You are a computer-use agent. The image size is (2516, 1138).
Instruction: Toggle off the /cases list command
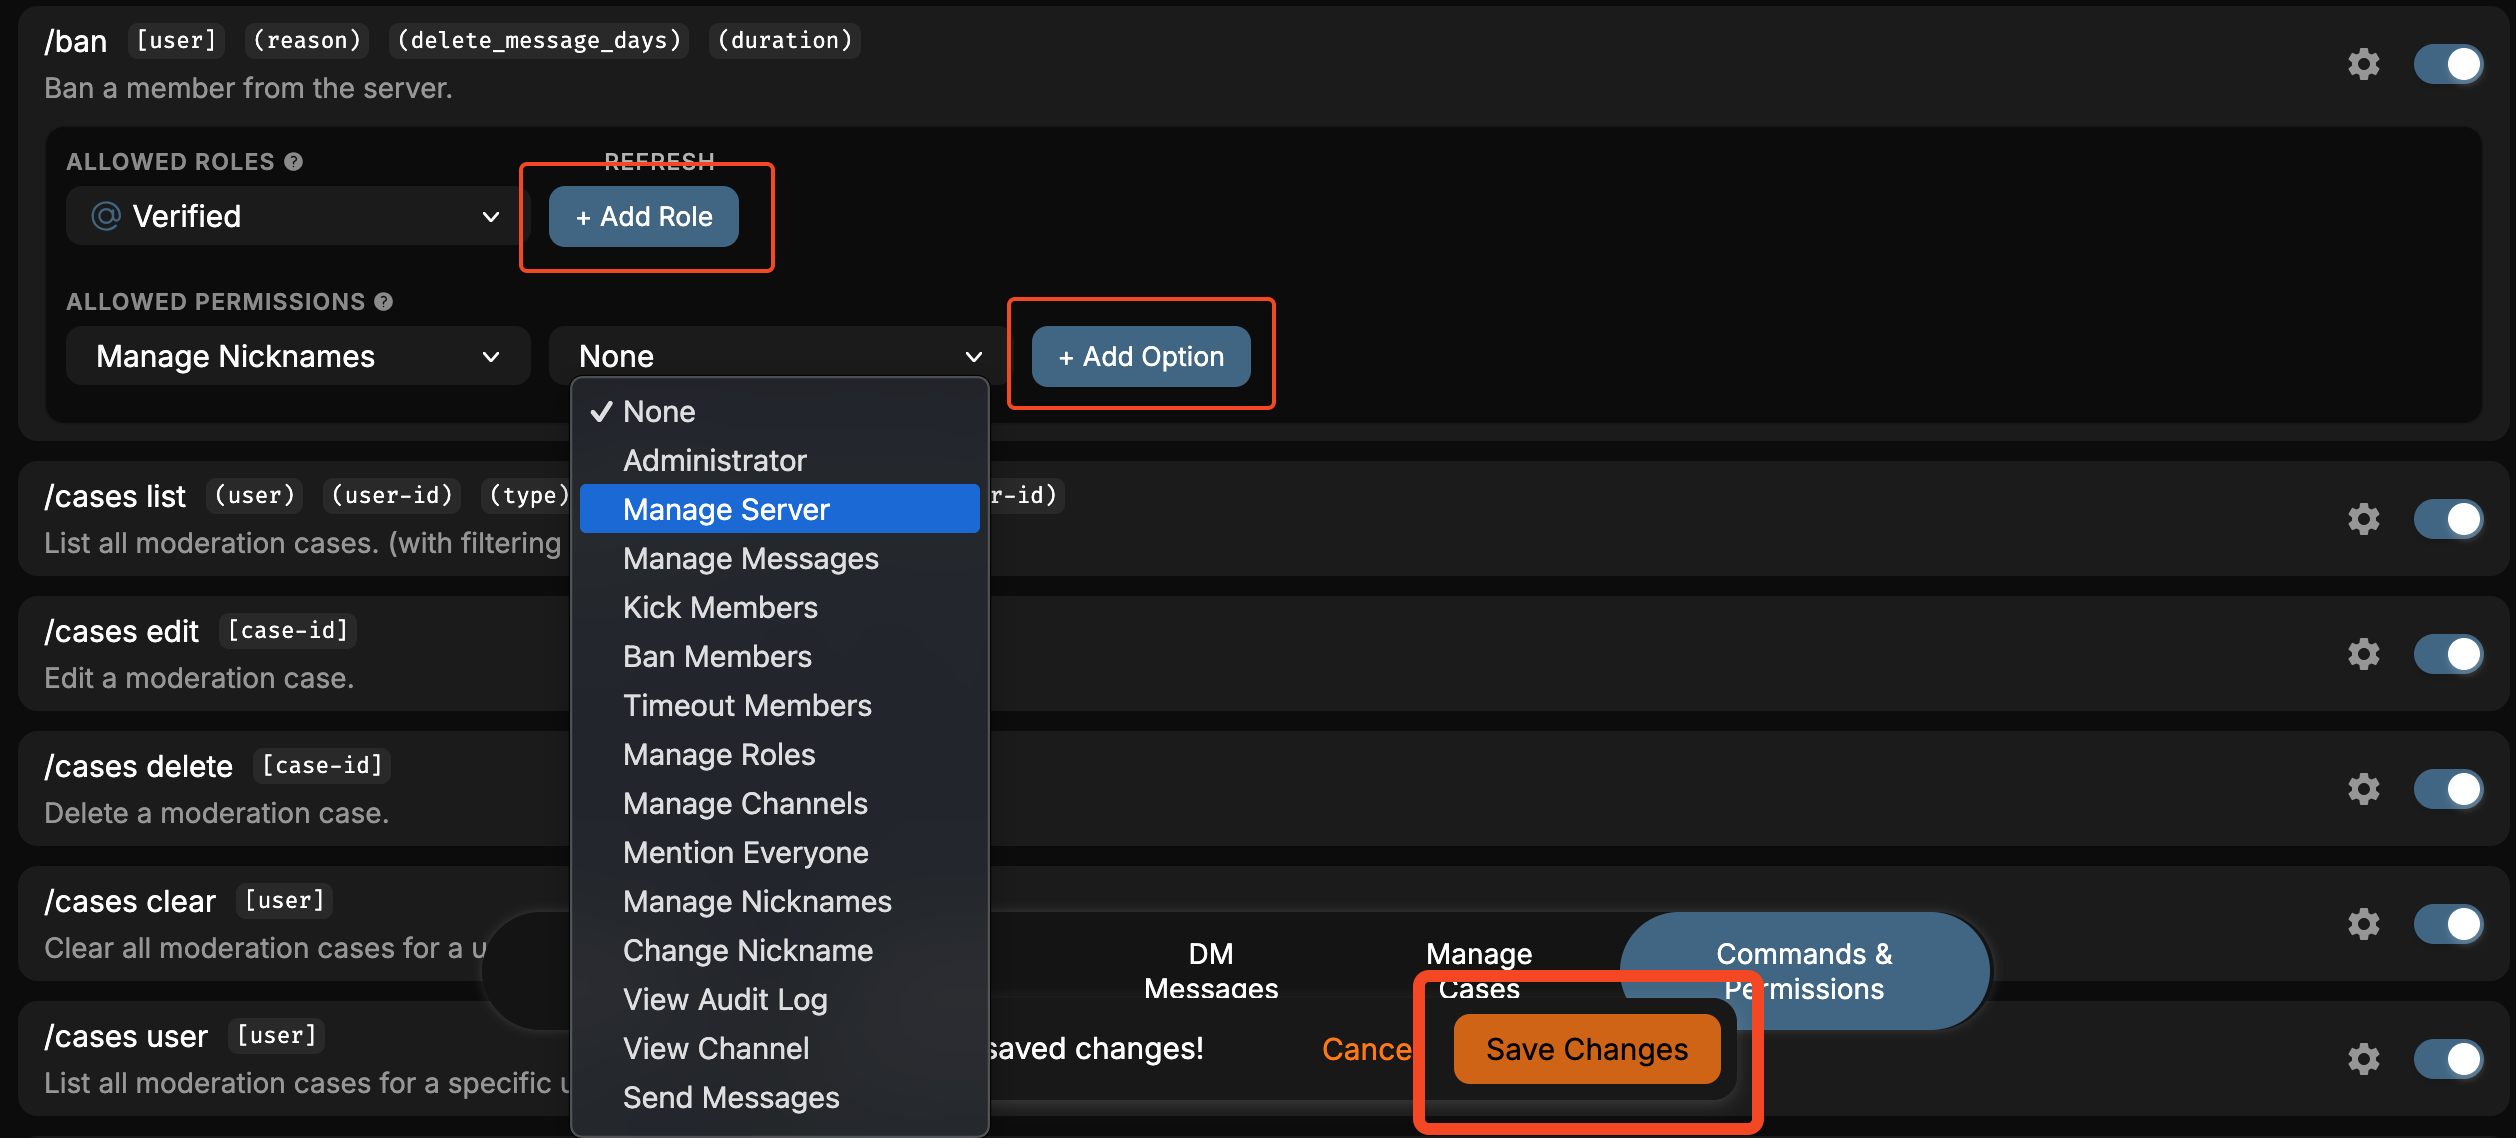point(2448,519)
